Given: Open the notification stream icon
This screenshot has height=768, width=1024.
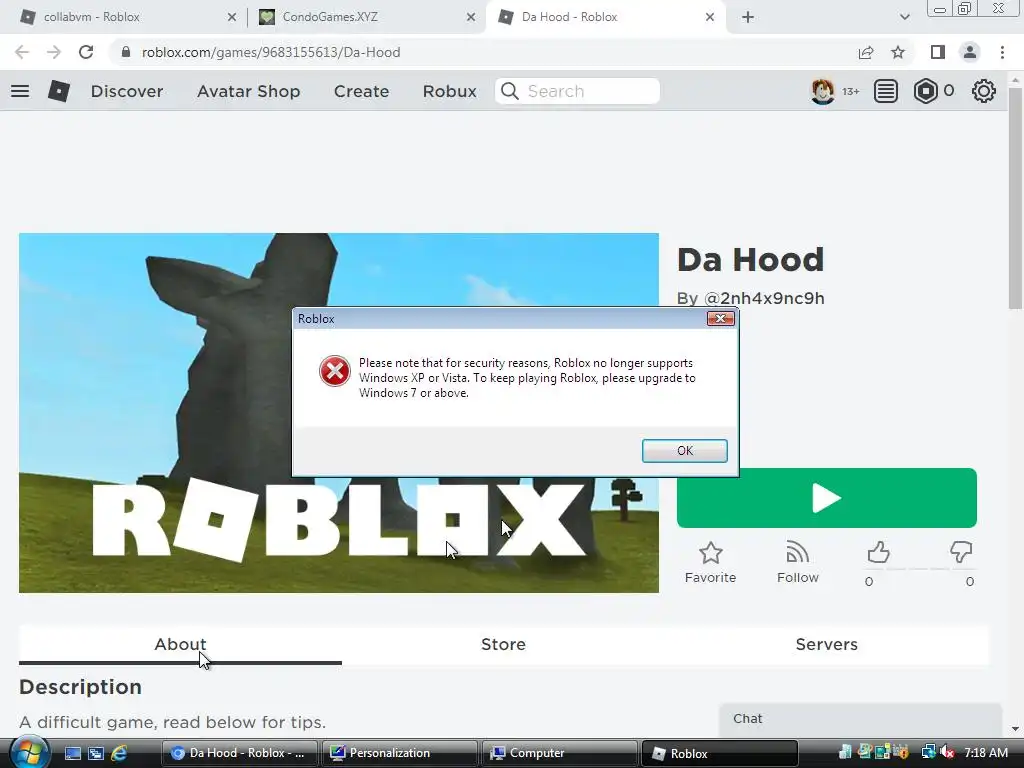Looking at the screenshot, I should [886, 91].
